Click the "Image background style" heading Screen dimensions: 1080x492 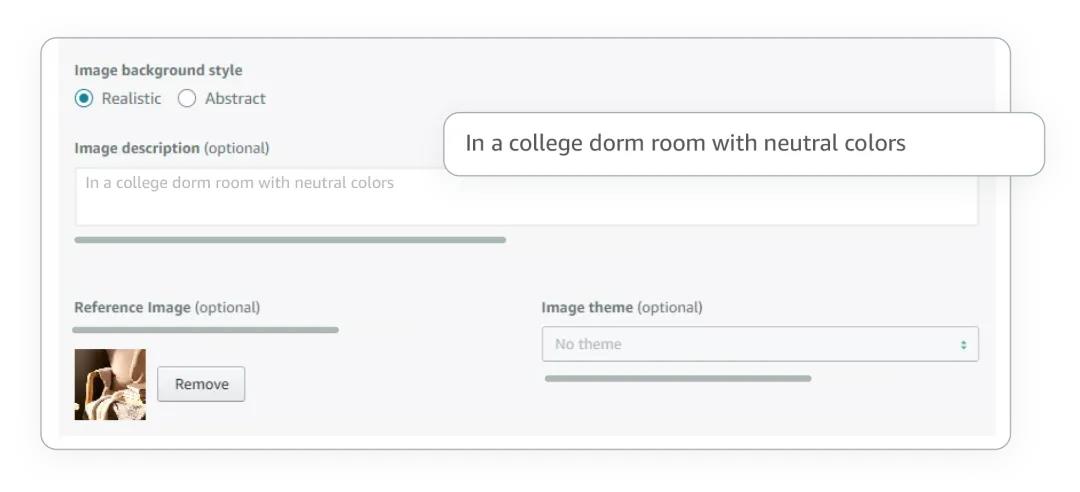pos(158,70)
